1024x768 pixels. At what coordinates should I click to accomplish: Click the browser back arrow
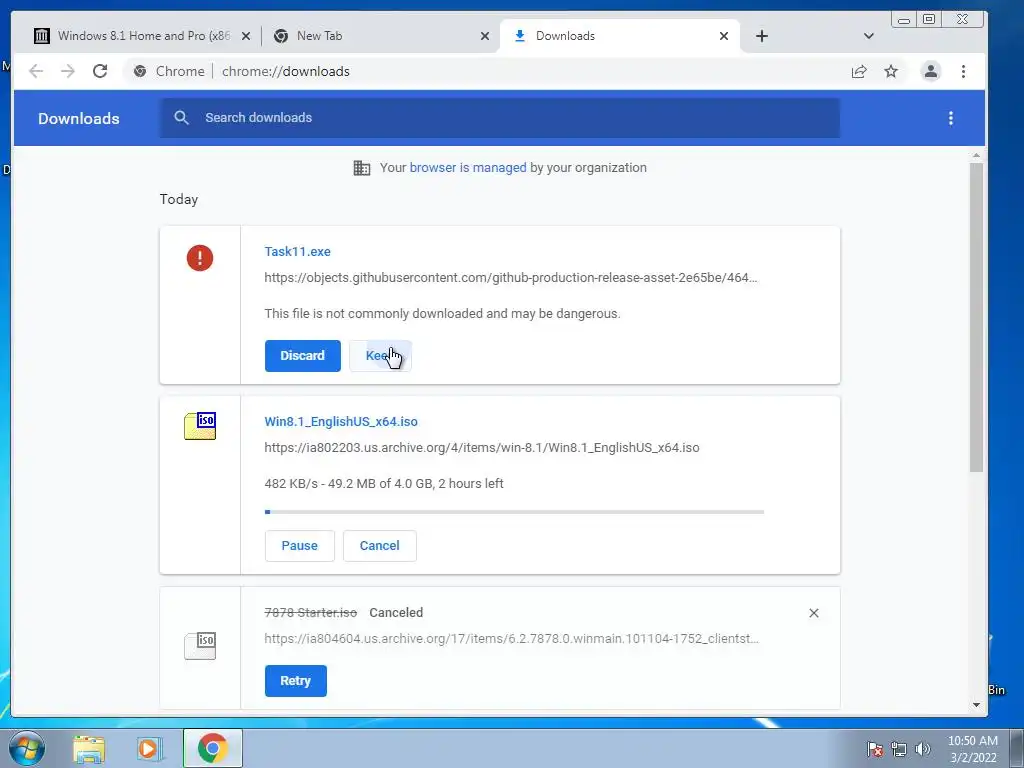(x=36, y=71)
